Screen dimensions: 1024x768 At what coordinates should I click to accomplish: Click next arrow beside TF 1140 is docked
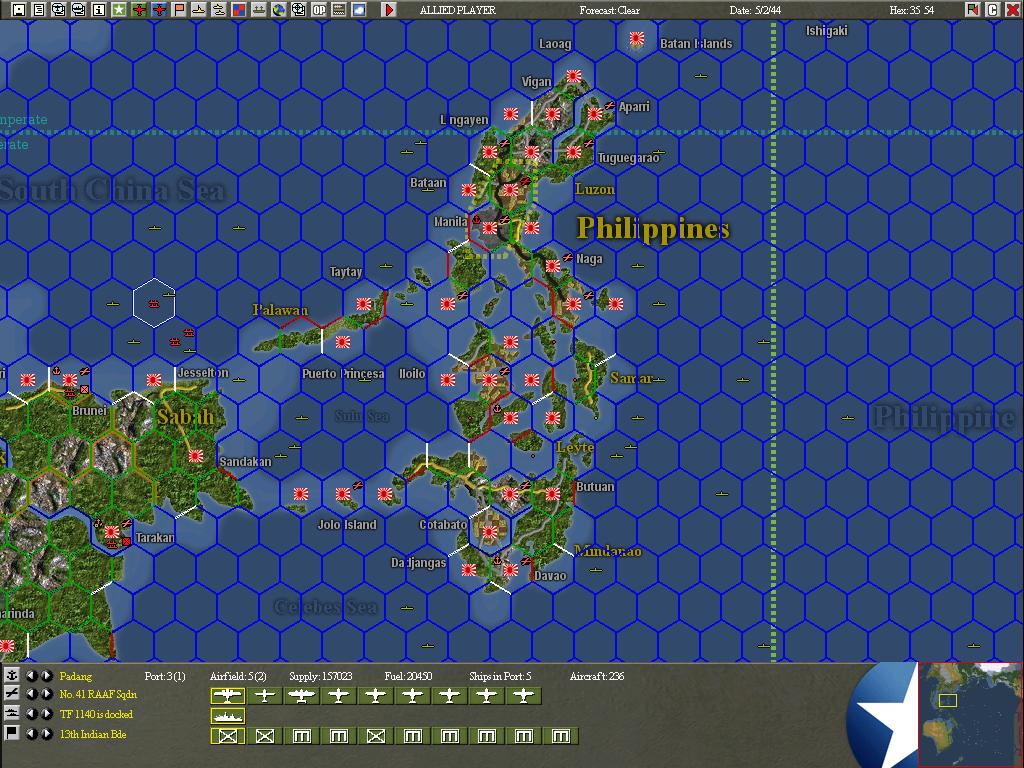point(46,714)
